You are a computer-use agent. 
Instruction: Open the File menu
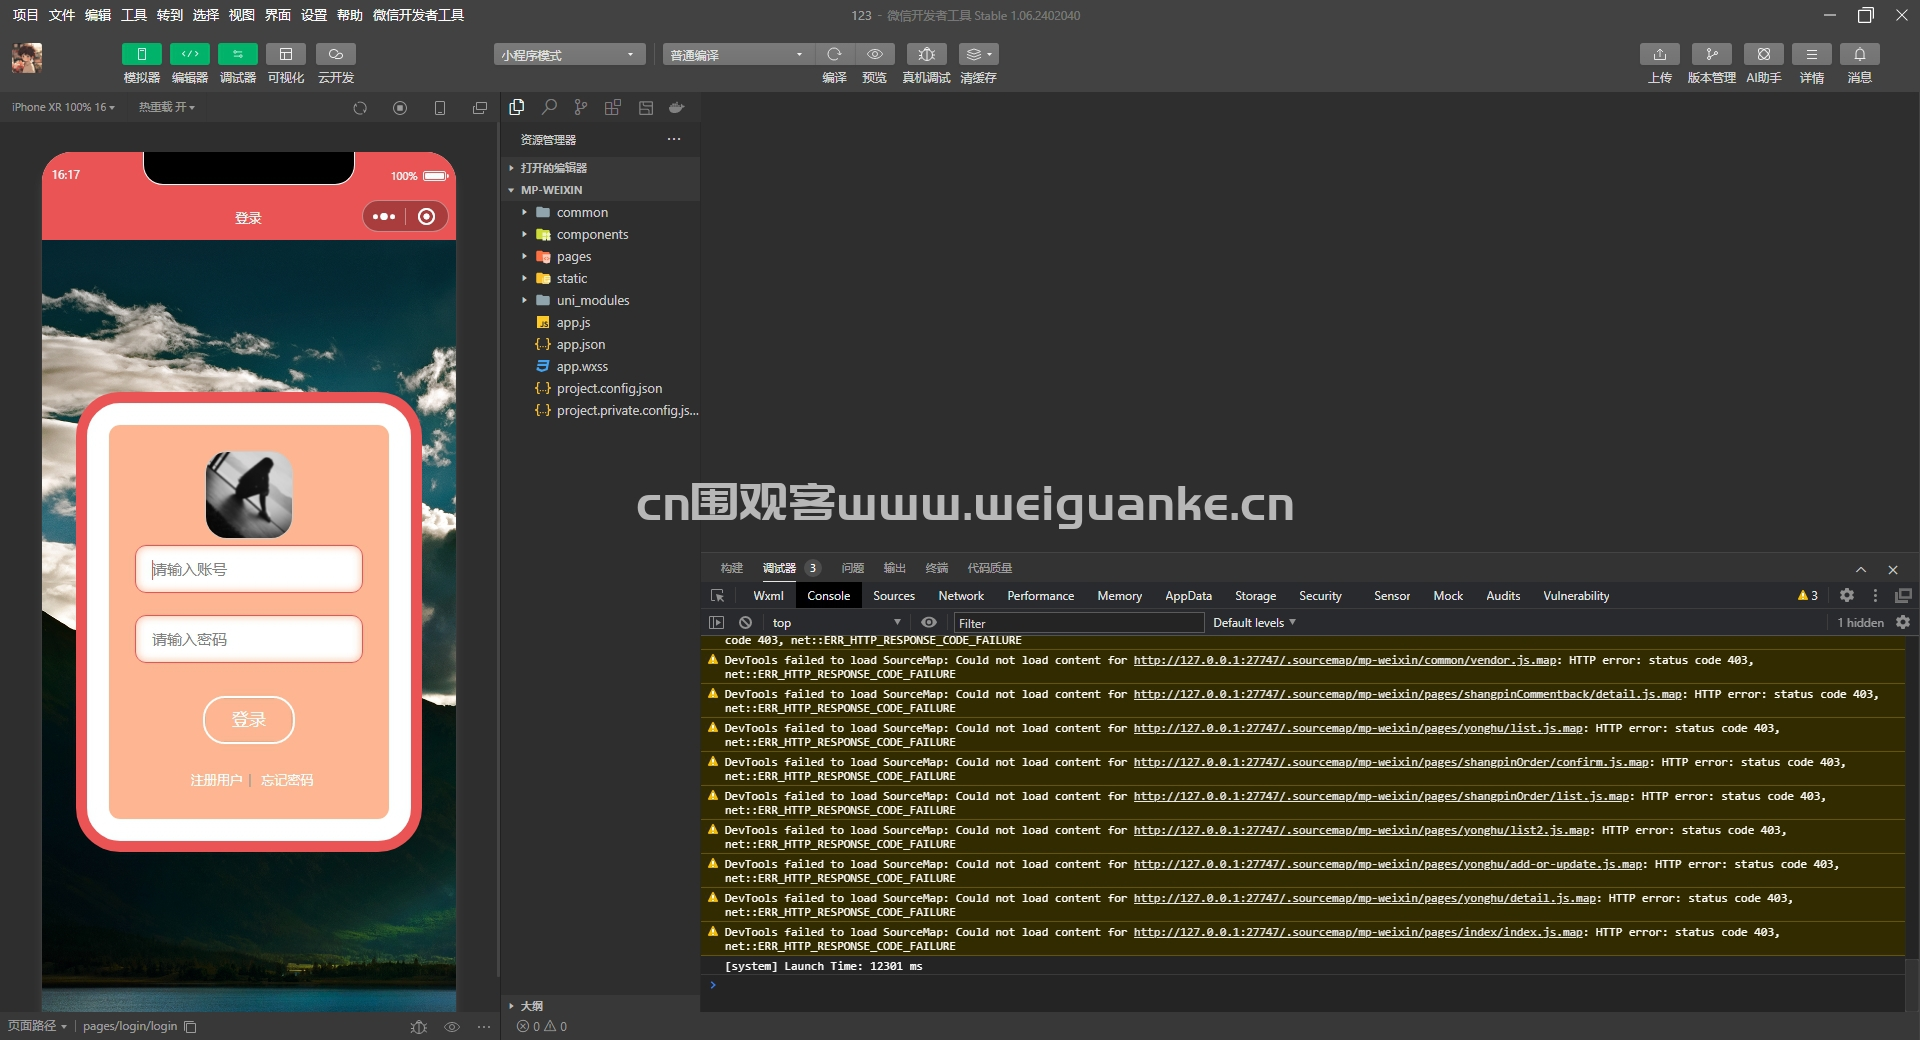click(62, 15)
